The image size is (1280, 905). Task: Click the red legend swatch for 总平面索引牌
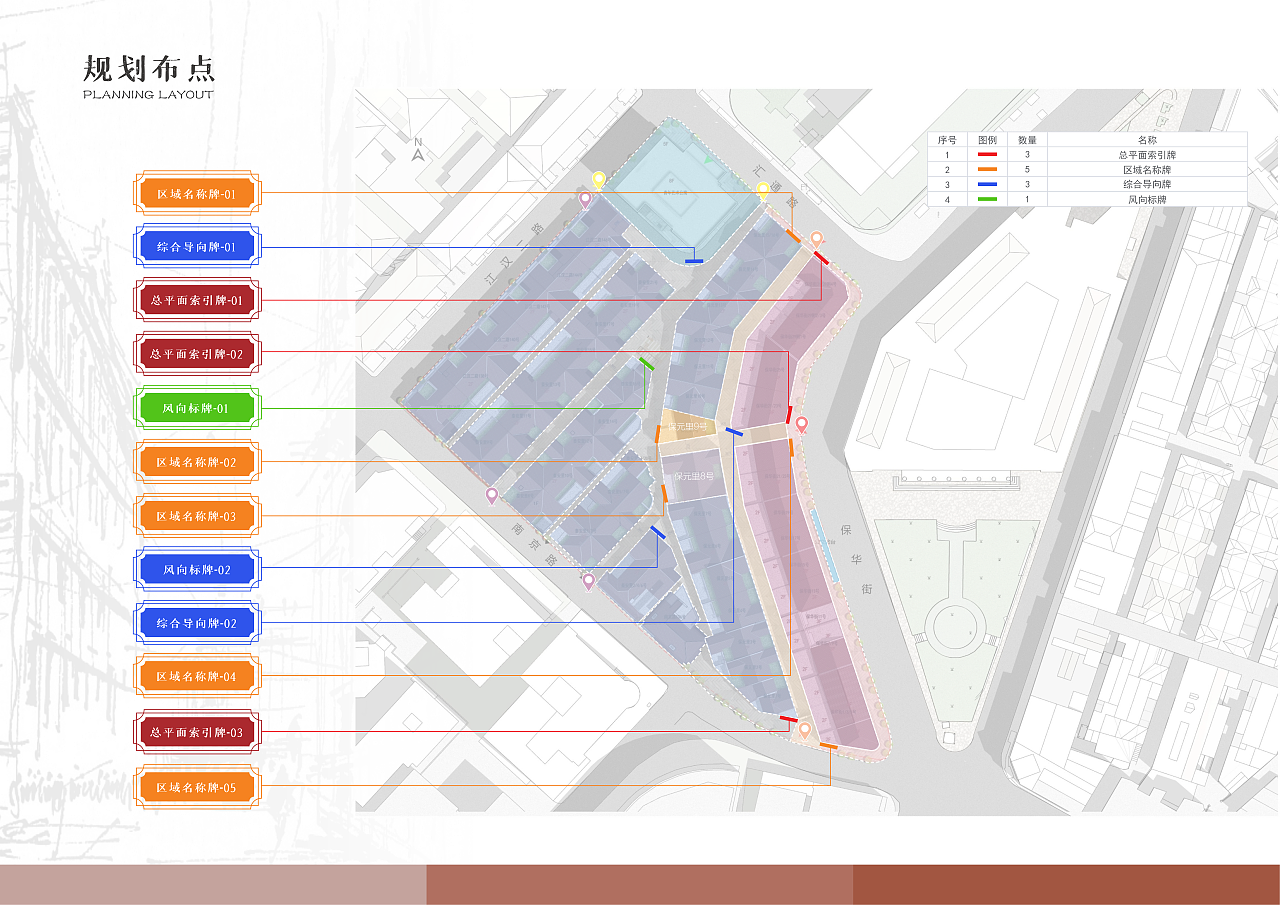[x=987, y=155]
